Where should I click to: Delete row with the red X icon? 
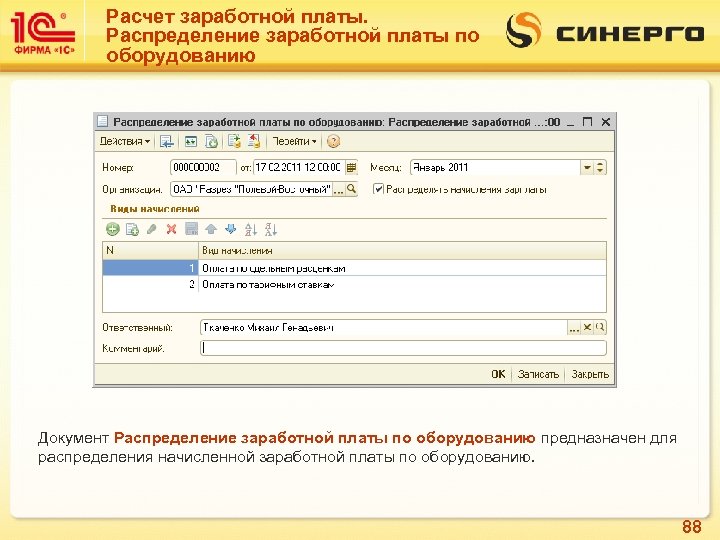pyautogui.click(x=171, y=229)
